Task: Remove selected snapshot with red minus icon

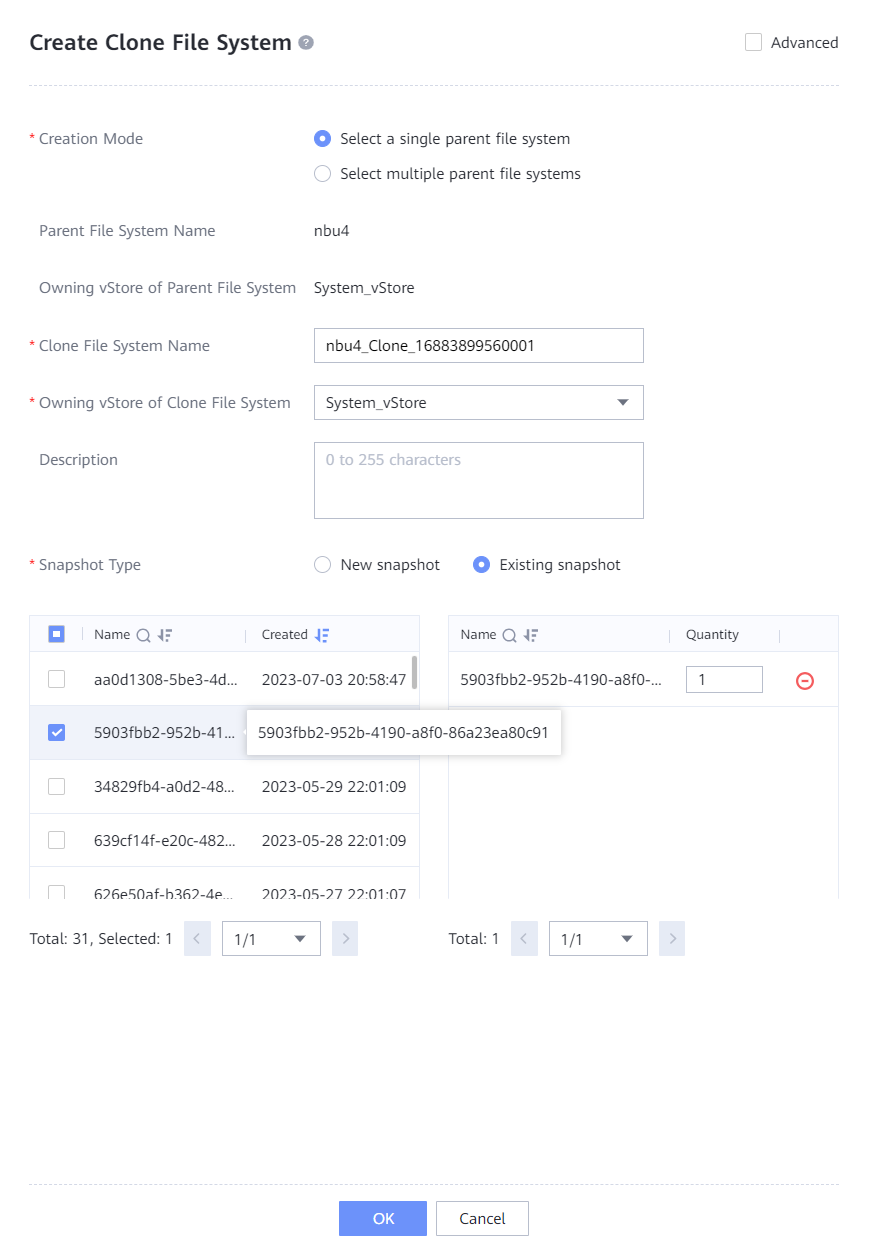Action: click(x=804, y=681)
